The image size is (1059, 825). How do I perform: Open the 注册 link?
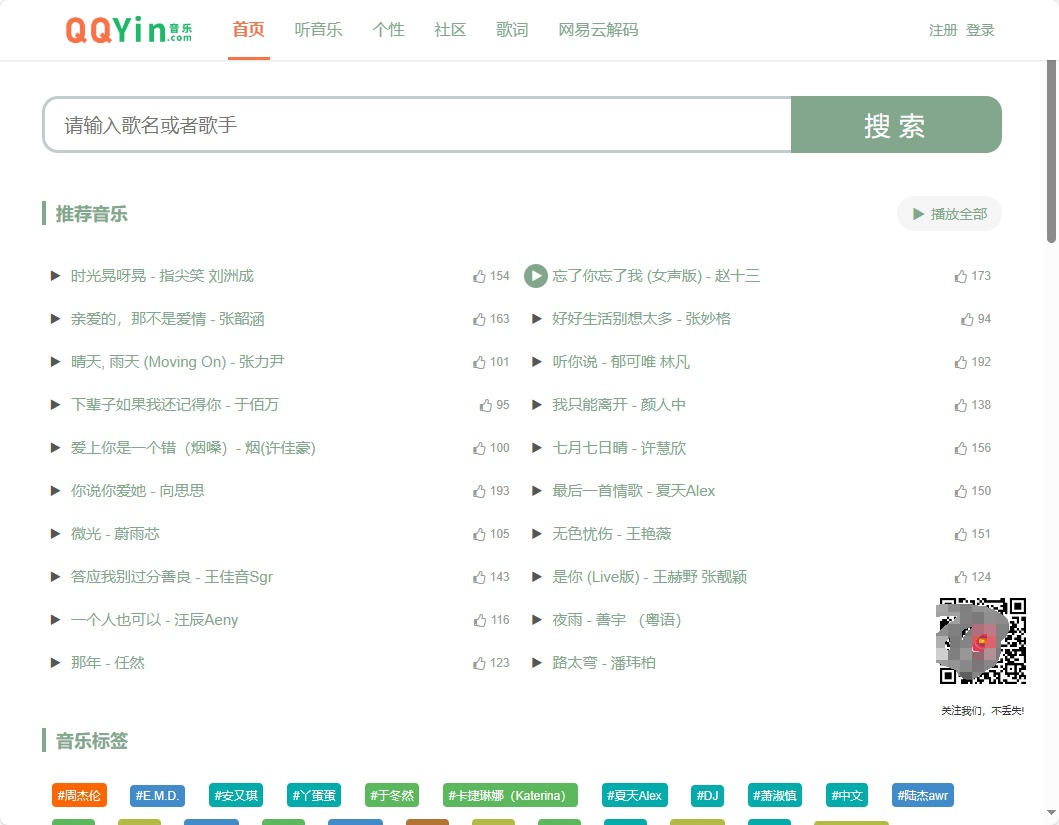(x=942, y=30)
